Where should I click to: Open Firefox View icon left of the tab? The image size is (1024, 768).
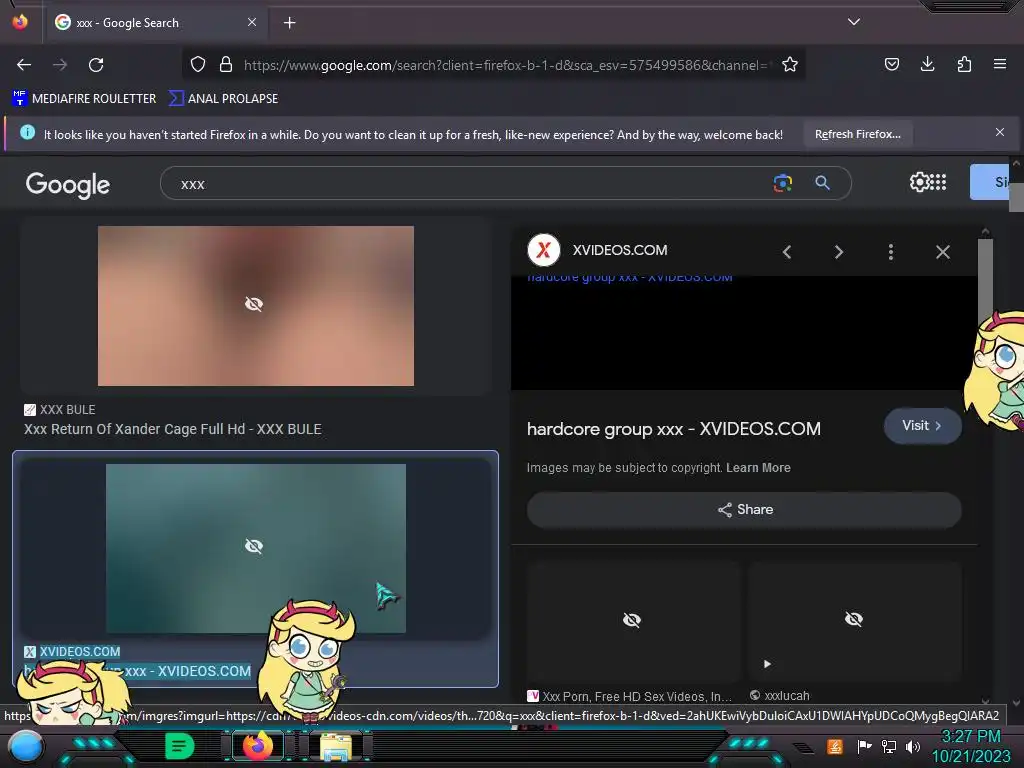(20, 22)
